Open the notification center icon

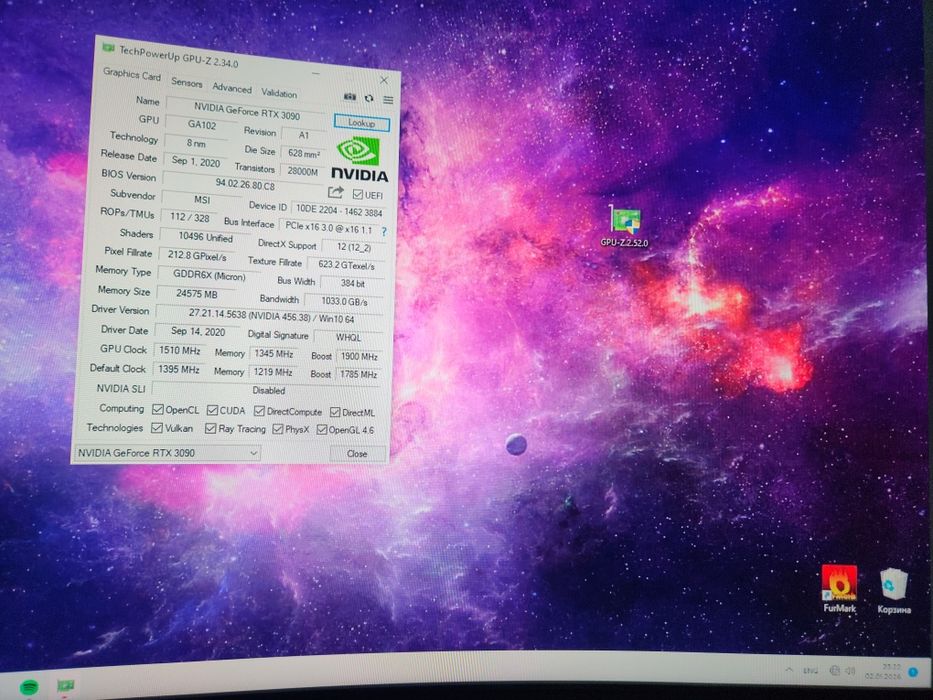[x=913, y=673]
